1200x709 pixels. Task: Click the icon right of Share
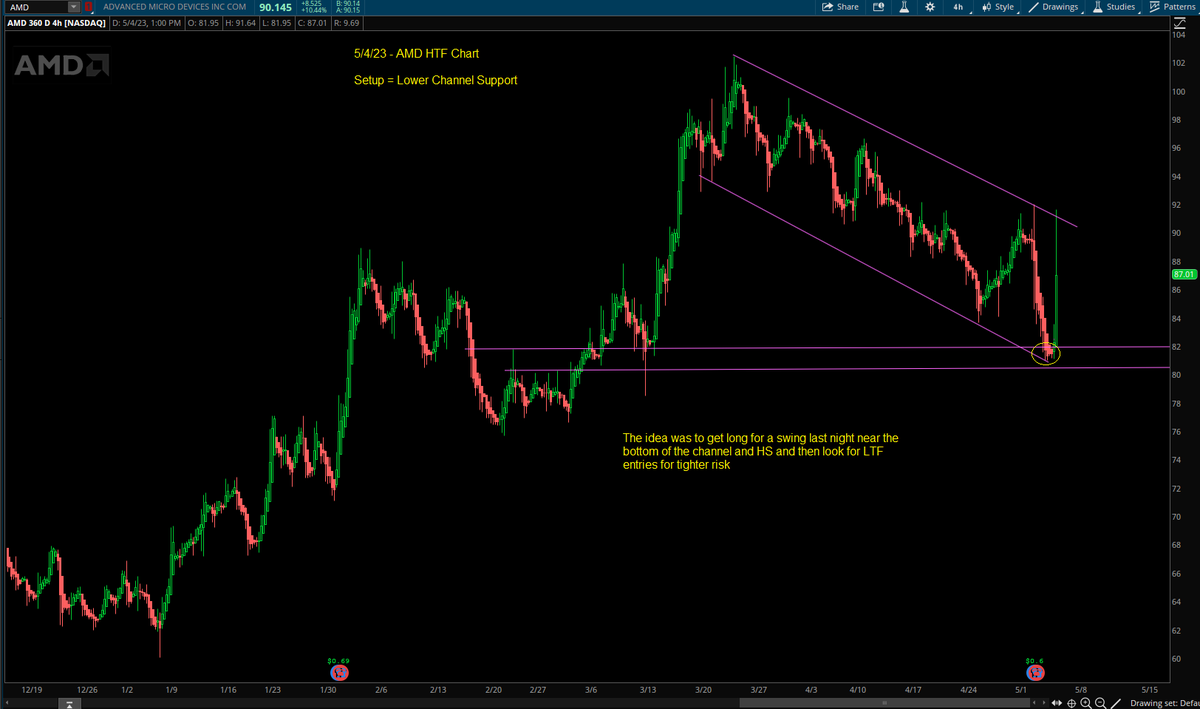879,7
